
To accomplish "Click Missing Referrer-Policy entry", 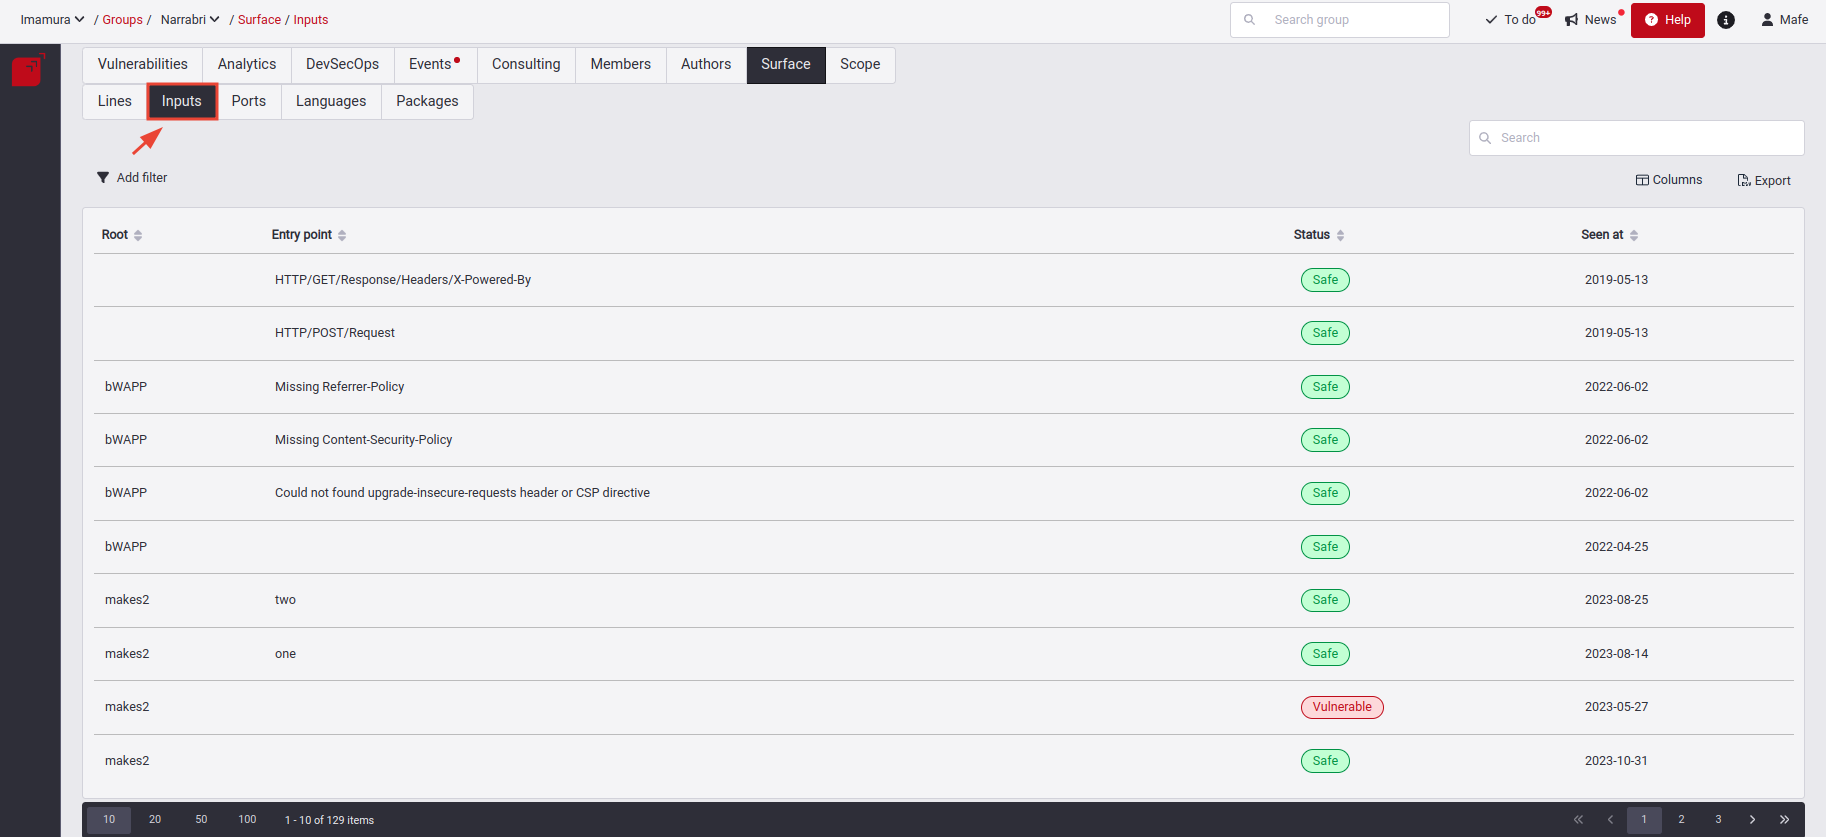I will click(340, 387).
